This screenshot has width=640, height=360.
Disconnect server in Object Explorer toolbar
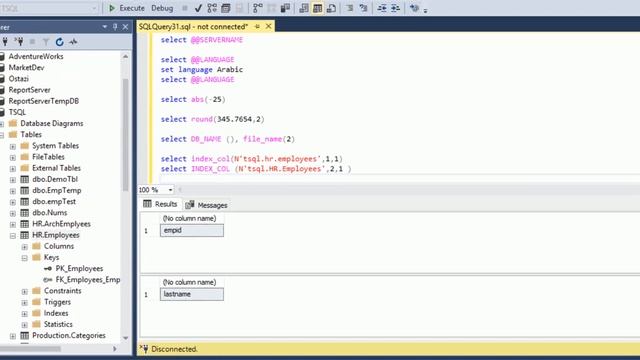[19, 42]
